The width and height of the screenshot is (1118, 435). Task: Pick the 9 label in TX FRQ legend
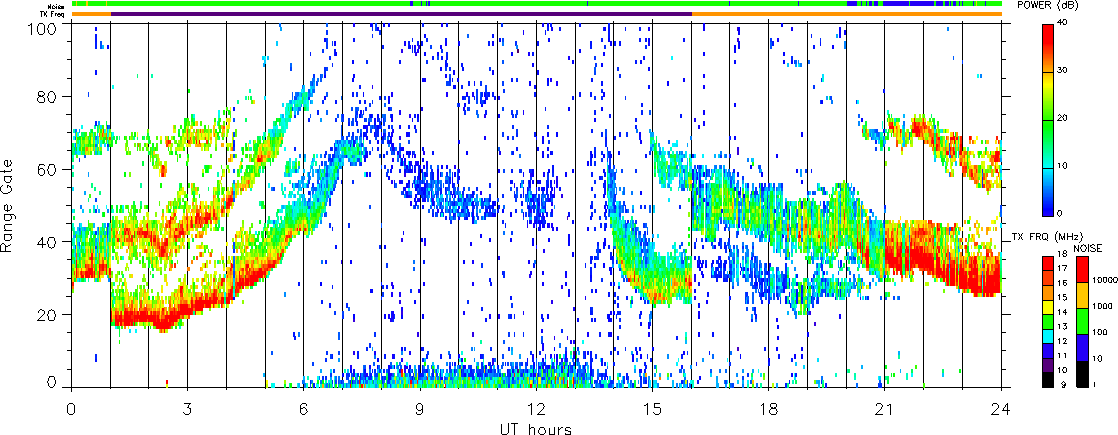[x=1063, y=384]
